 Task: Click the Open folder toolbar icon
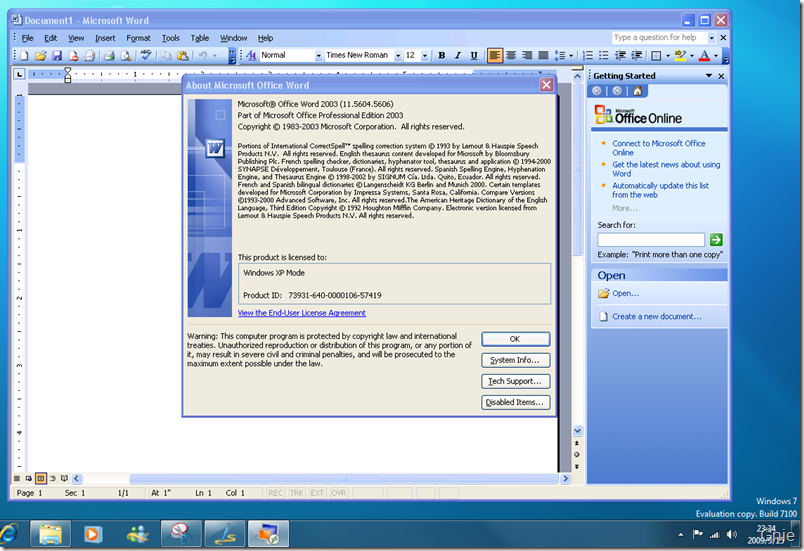[41, 56]
